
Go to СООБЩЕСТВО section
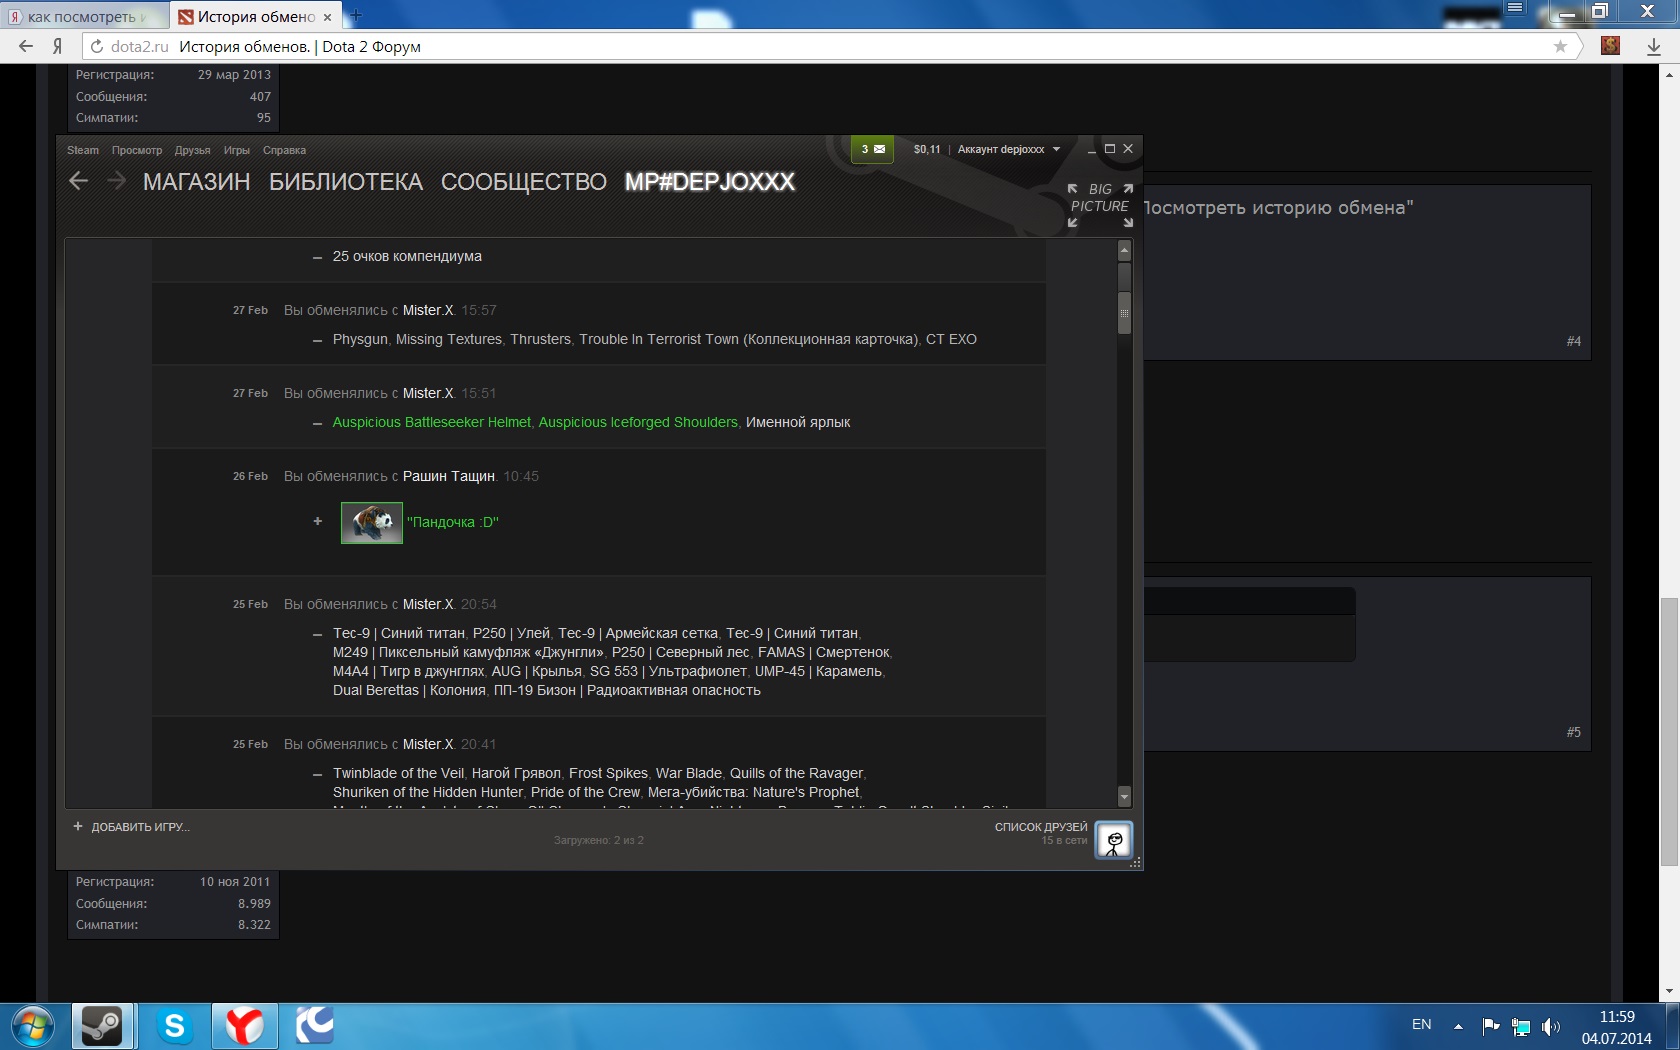click(524, 182)
